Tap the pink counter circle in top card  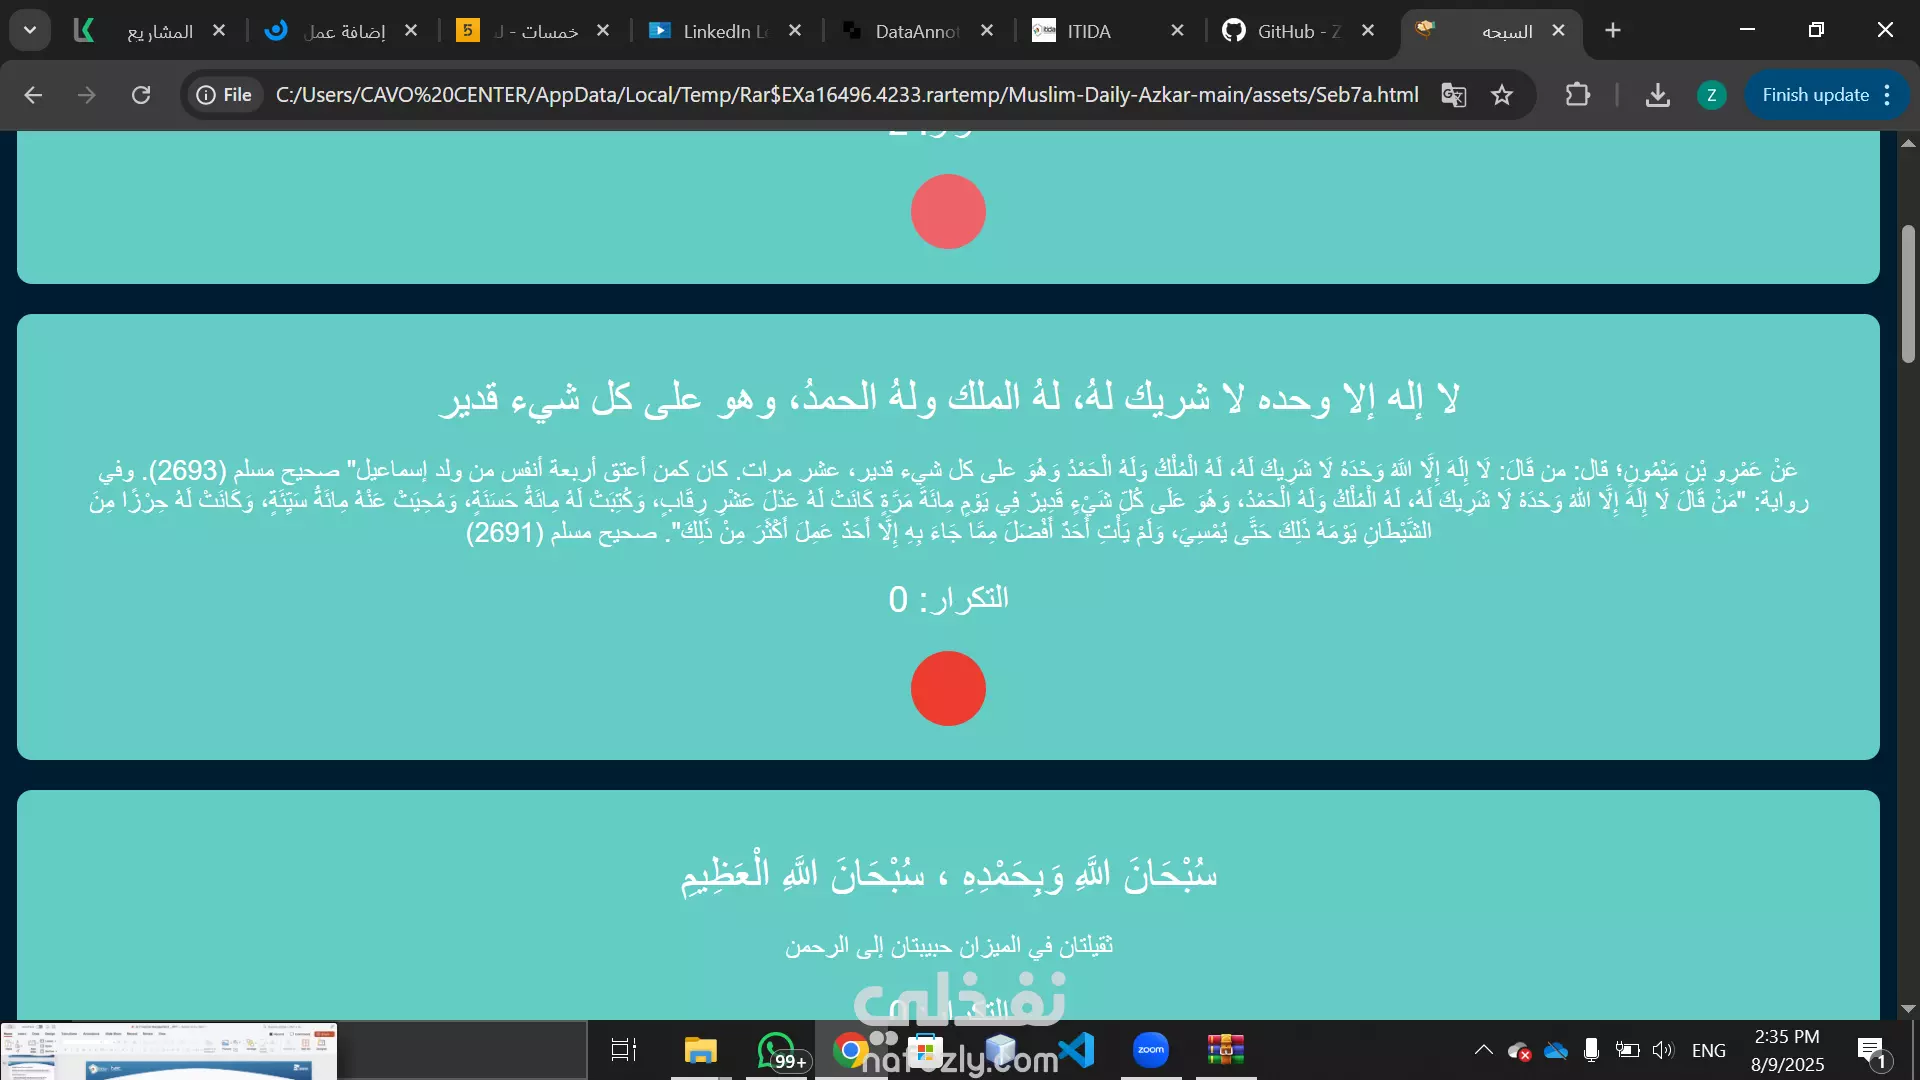click(948, 211)
